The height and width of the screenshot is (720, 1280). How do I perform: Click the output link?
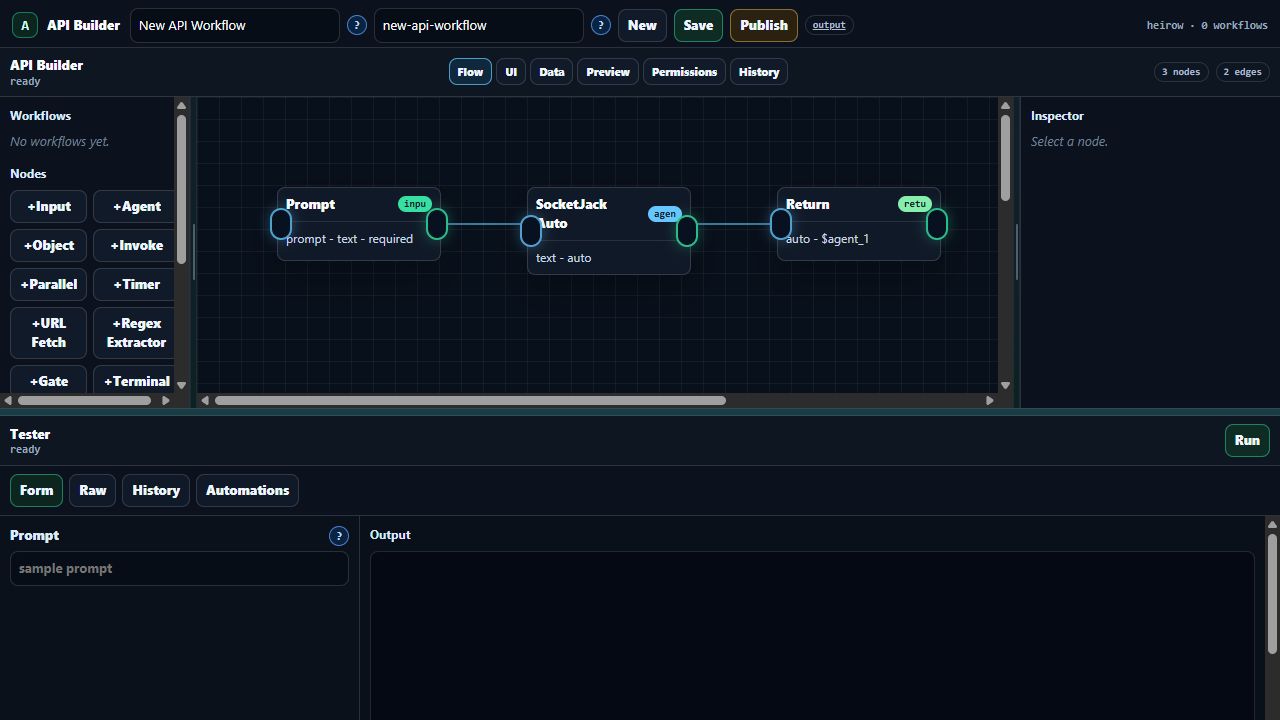(x=829, y=25)
